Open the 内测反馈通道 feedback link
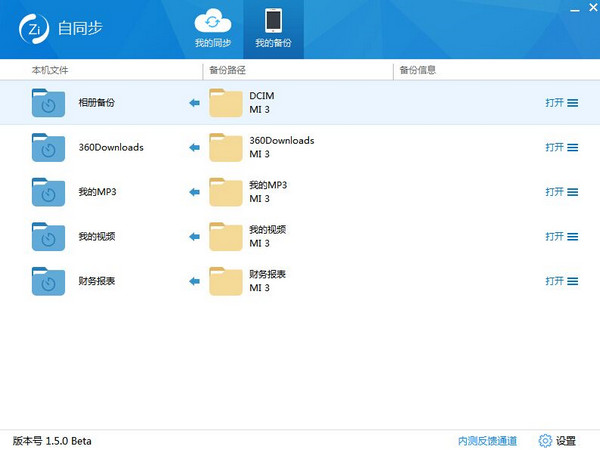Image resolution: width=600 pixels, height=450 pixels. (488, 441)
